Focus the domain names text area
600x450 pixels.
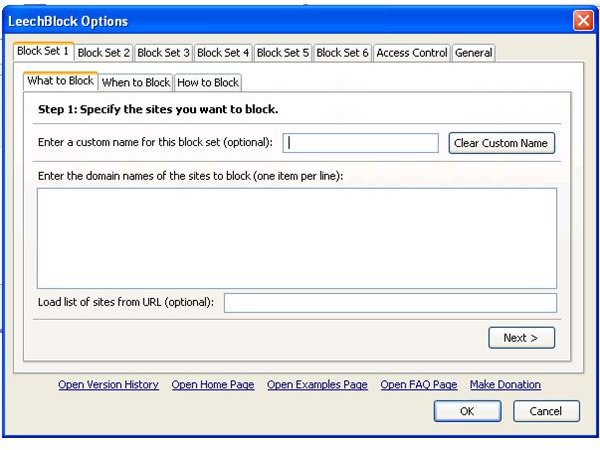[297, 238]
